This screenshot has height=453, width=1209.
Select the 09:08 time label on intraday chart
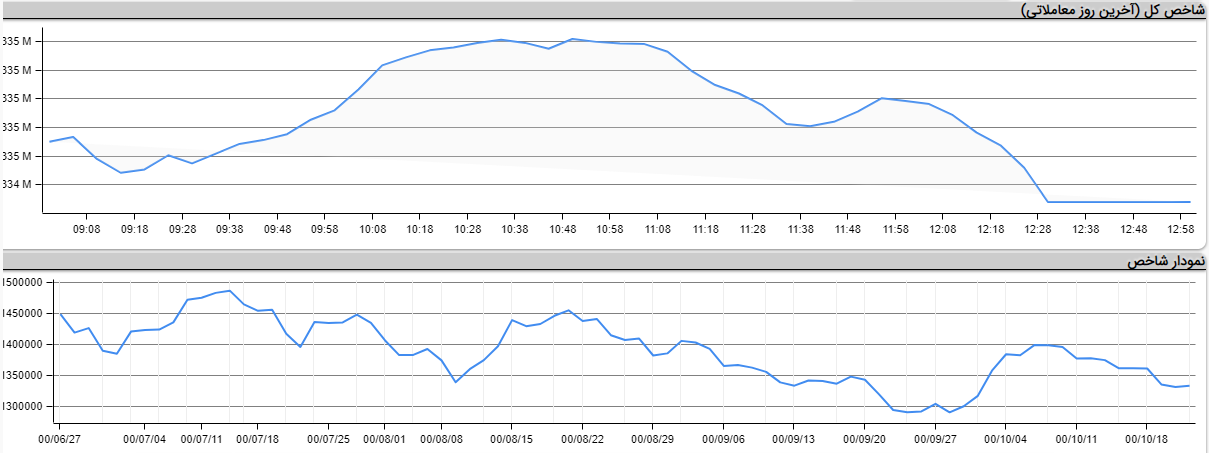[x=87, y=229]
